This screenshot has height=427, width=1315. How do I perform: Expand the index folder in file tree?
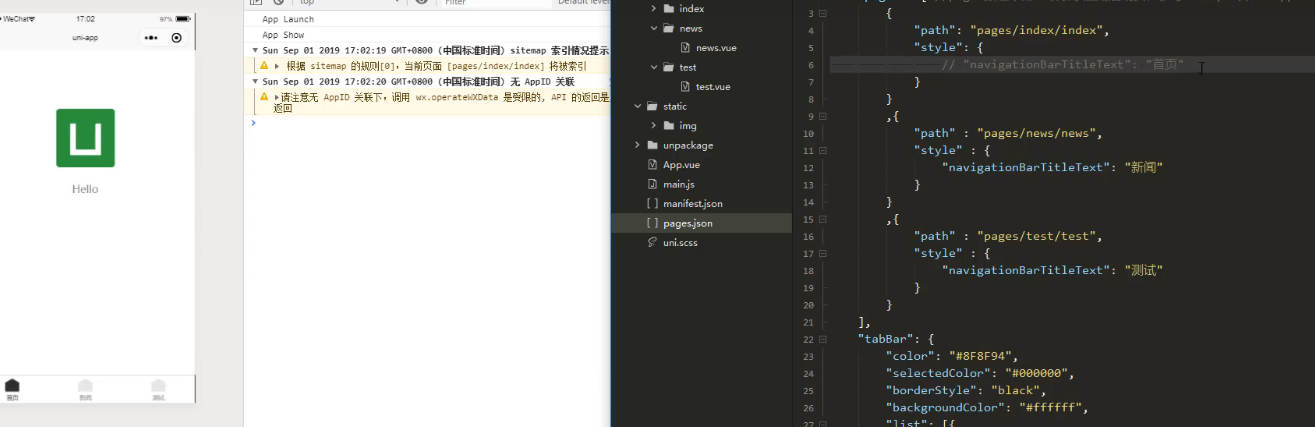(654, 8)
